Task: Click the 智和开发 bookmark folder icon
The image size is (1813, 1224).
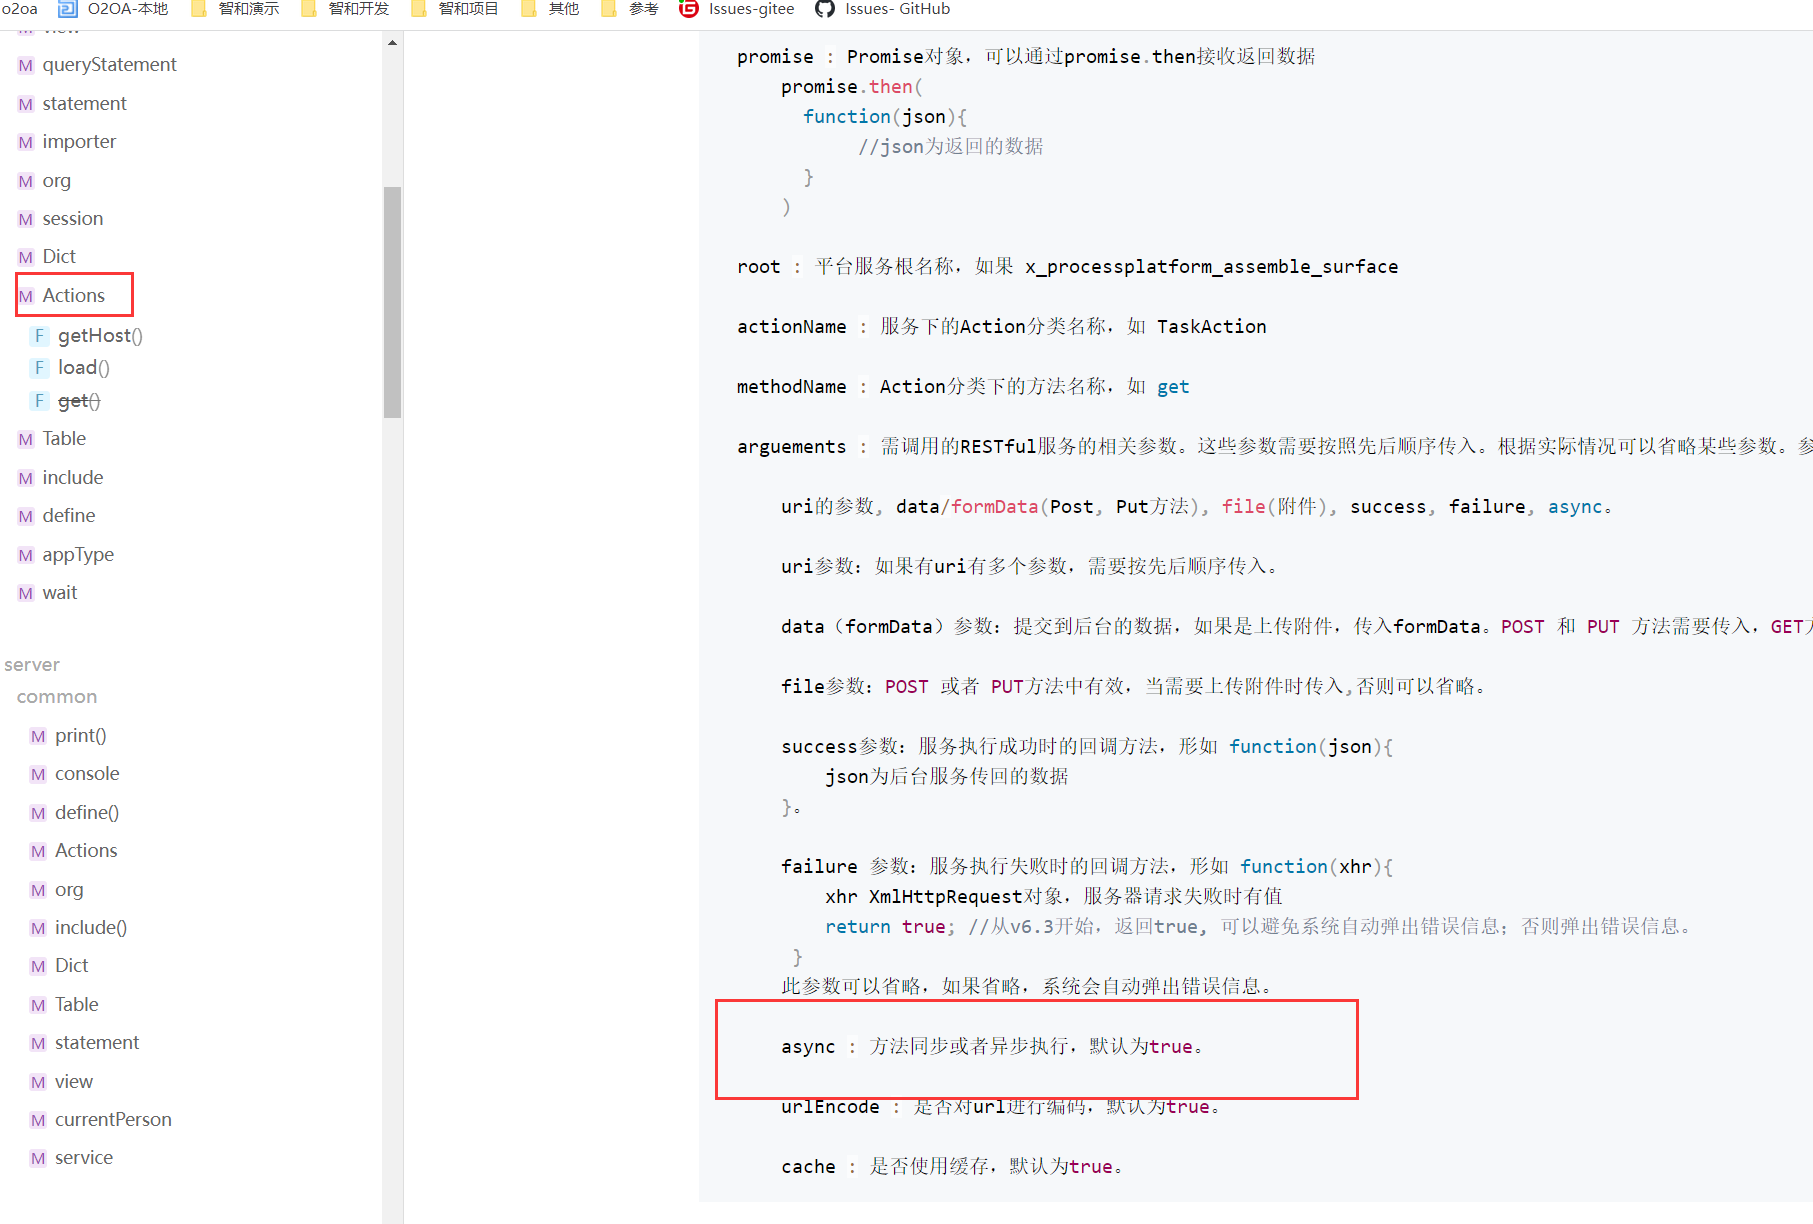Action: point(308,9)
